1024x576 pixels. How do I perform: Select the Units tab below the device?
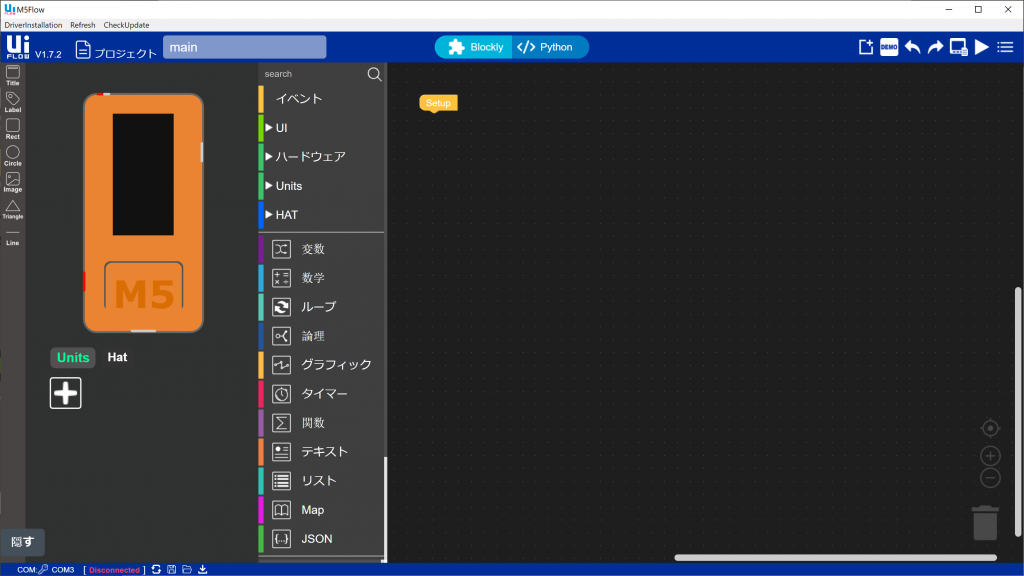pyautogui.click(x=72, y=357)
